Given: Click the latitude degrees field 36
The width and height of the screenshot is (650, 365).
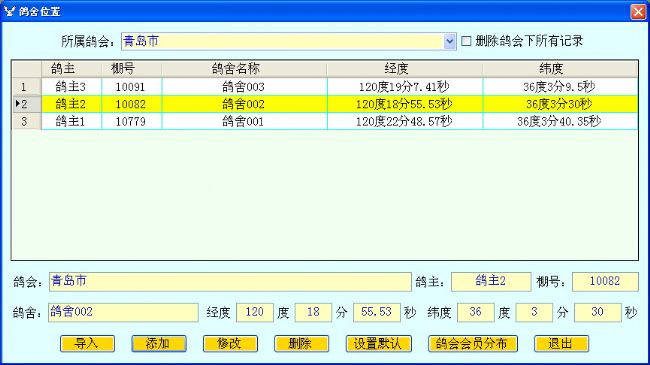Looking at the screenshot, I should pyautogui.click(x=475, y=312).
